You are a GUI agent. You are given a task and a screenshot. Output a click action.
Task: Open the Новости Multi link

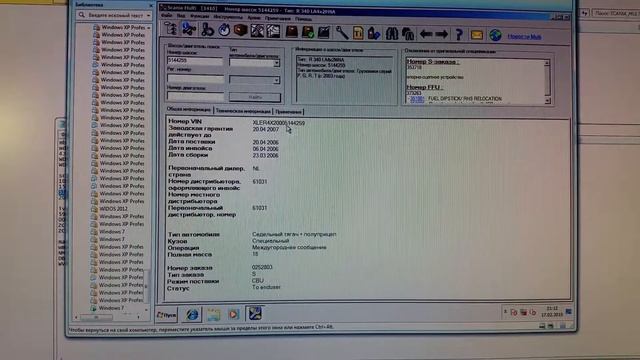click(524, 37)
